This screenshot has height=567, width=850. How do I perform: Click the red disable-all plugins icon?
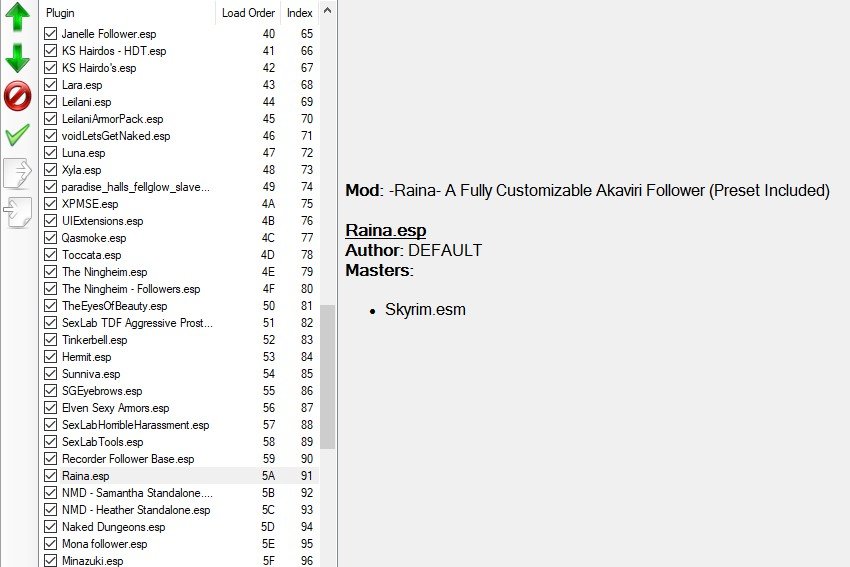pos(17,96)
